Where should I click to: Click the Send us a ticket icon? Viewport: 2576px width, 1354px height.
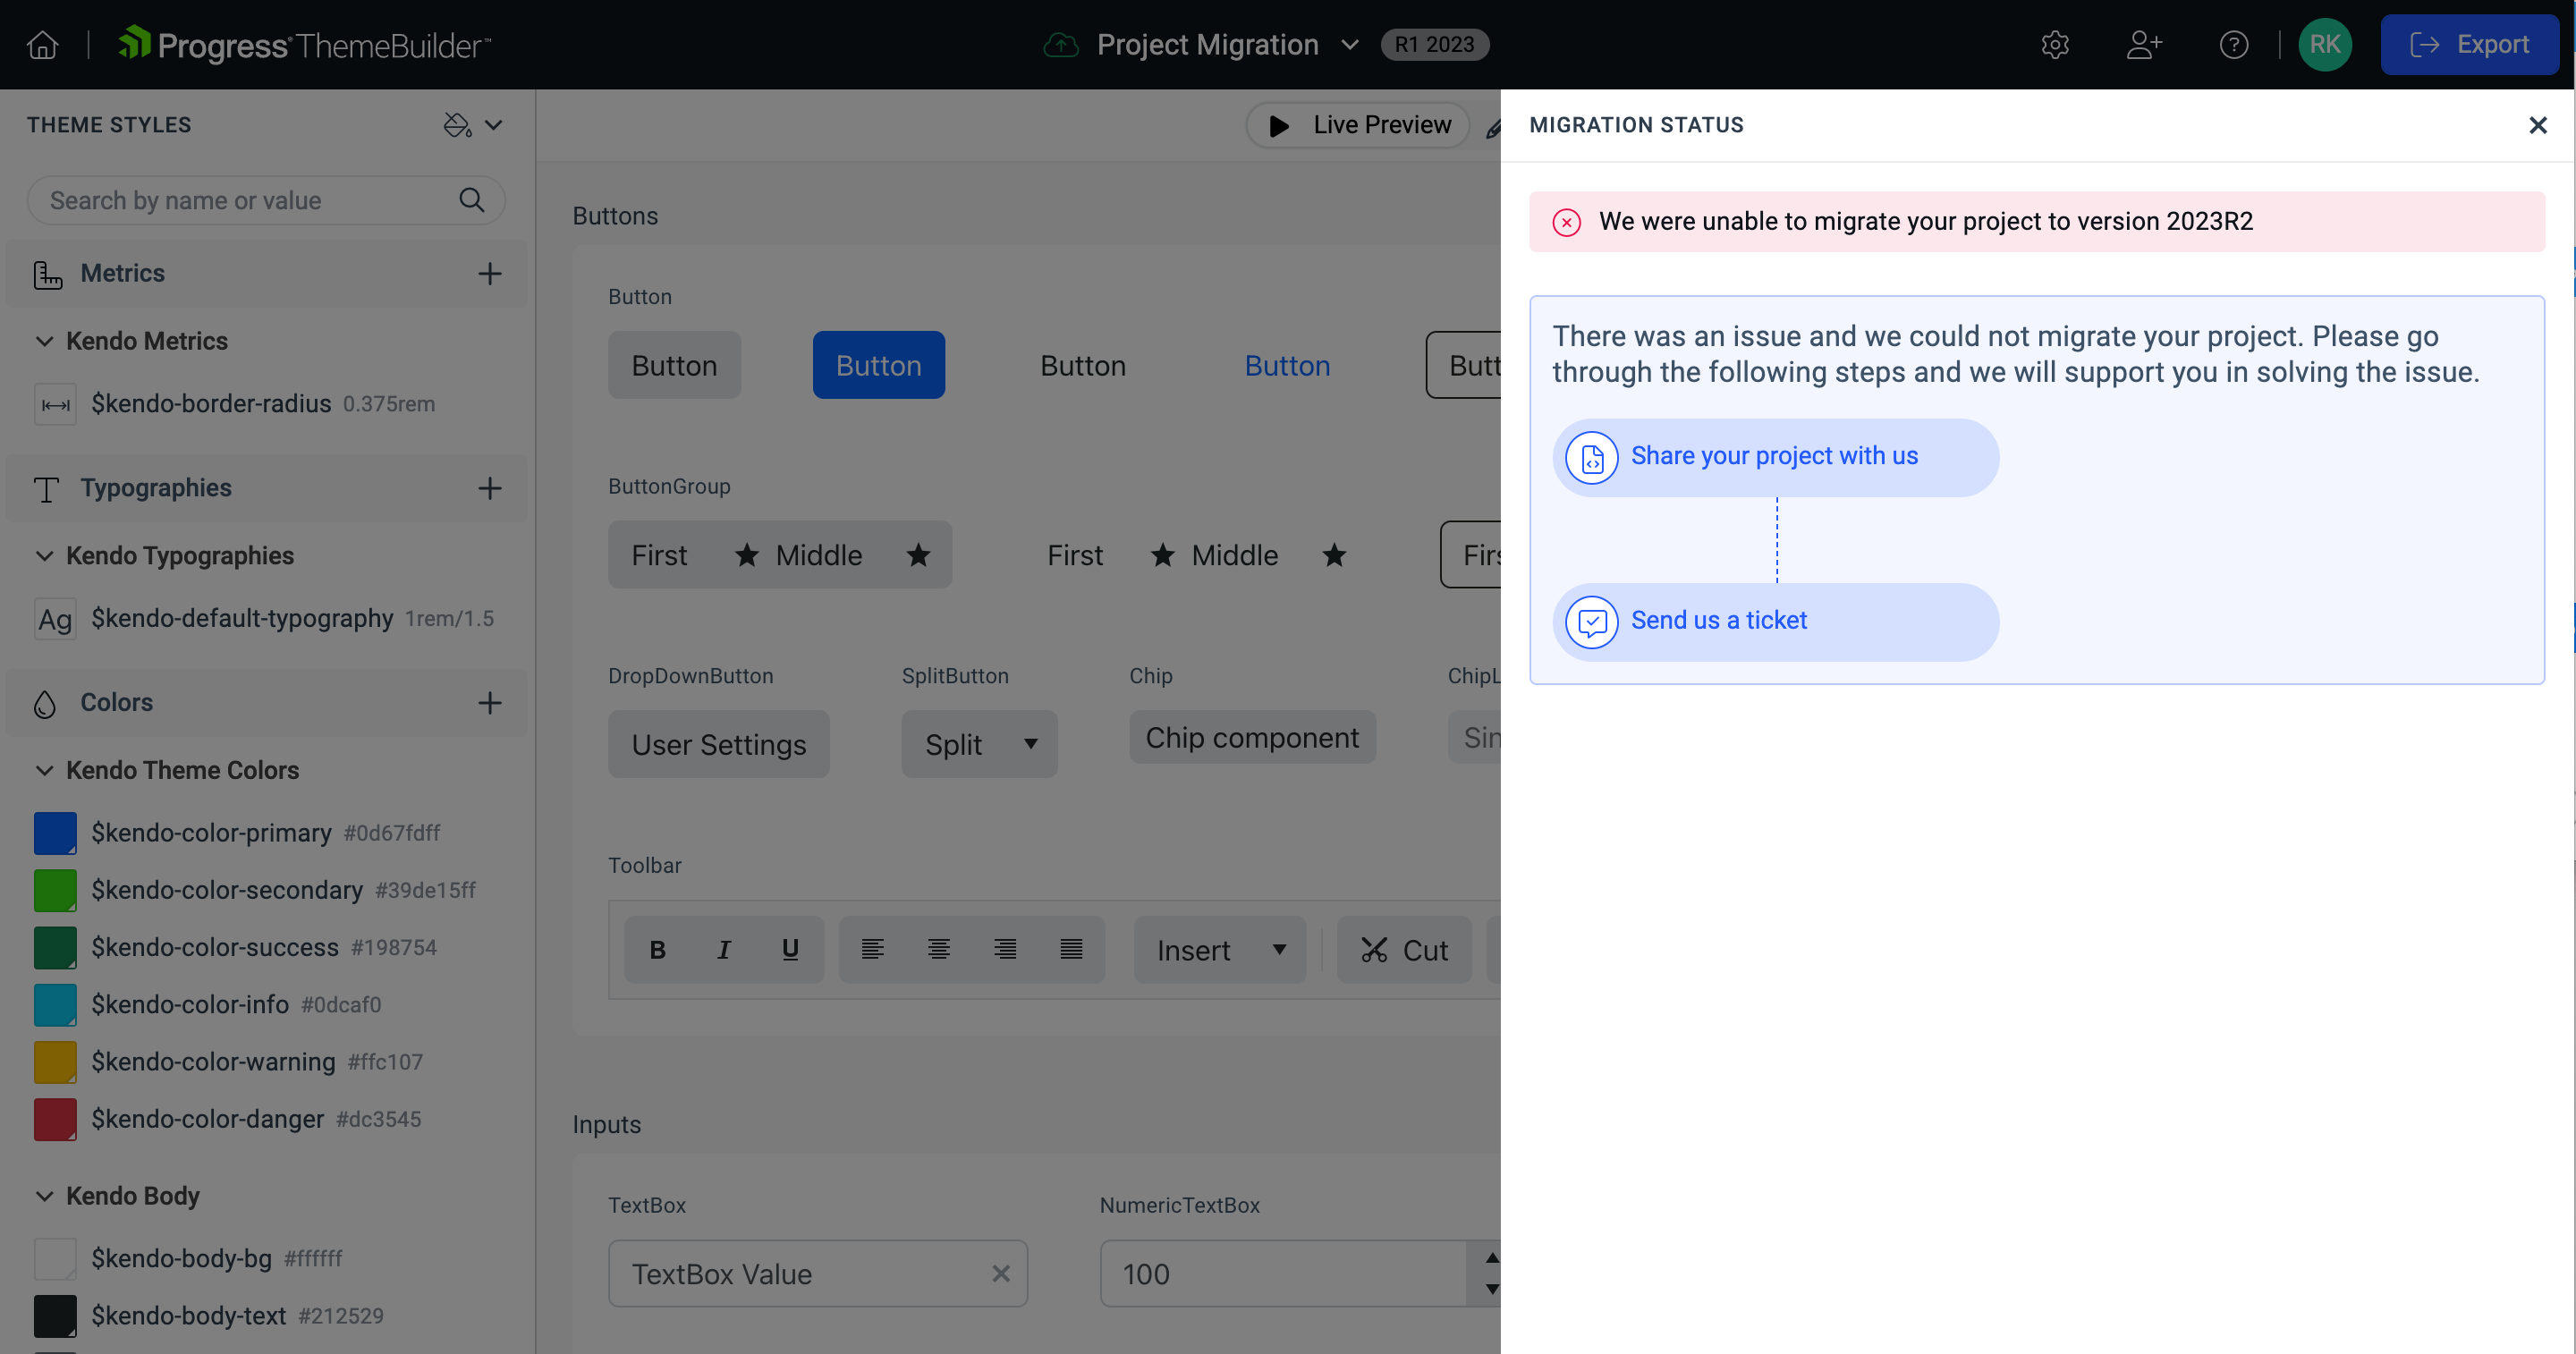pos(1591,620)
